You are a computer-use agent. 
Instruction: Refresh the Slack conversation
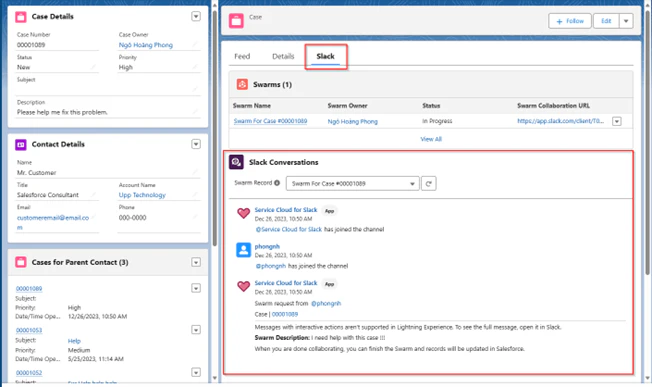(429, 183)
